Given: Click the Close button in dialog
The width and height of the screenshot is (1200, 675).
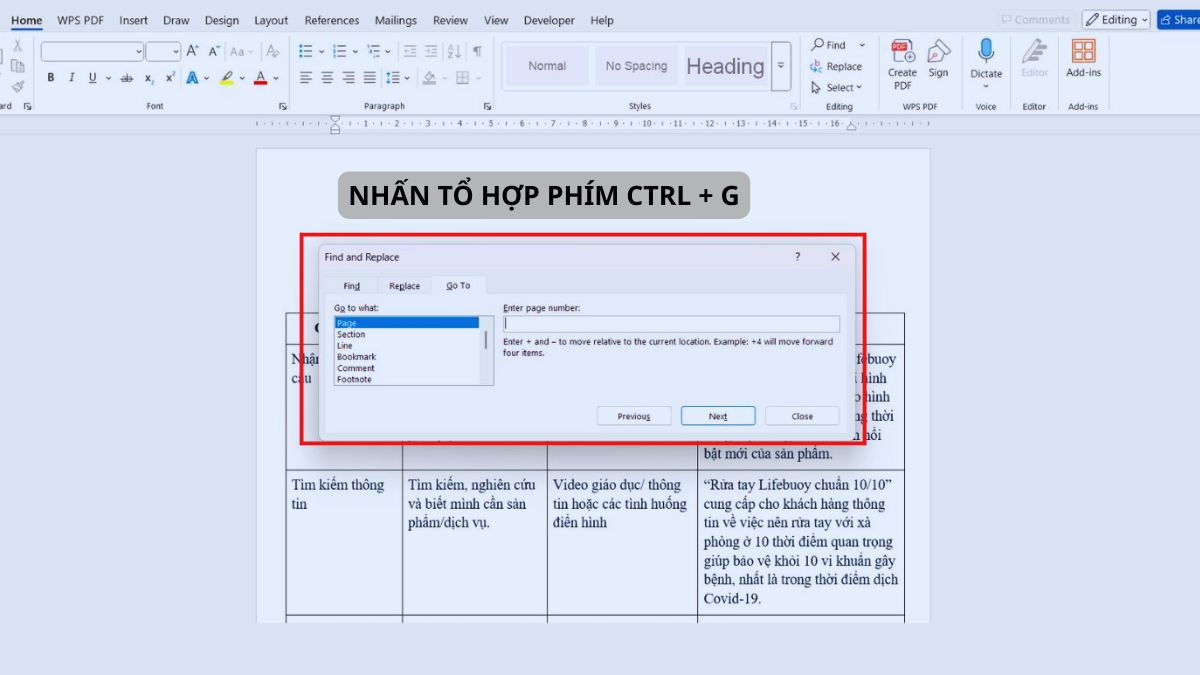Looking at the screenshot, I should point(802,416).
